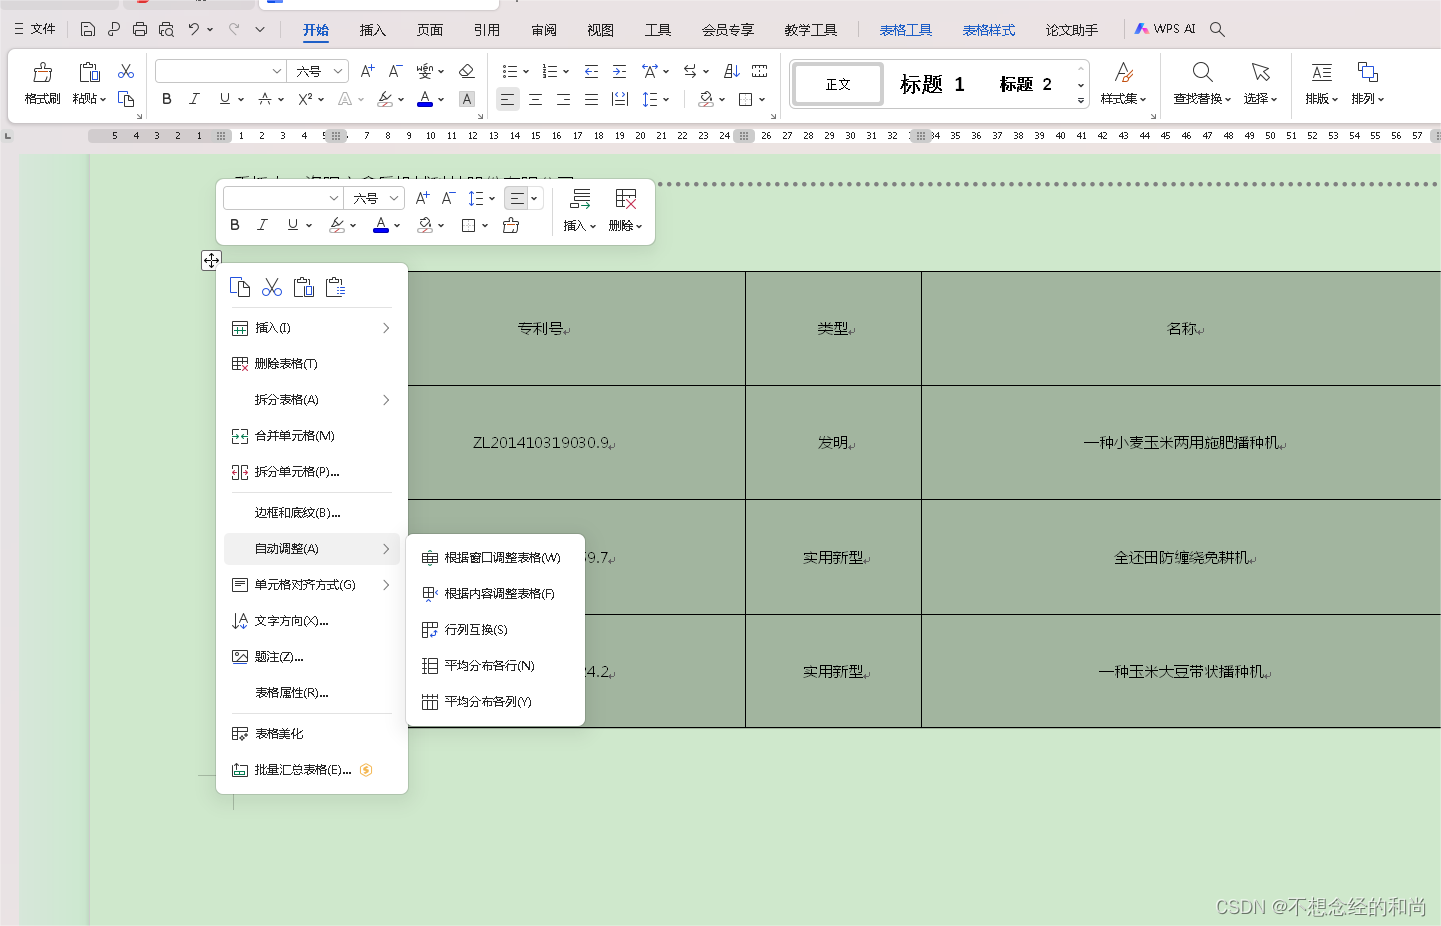This screenshot has height=926, width=1441.
Task: Toggle character shading button in ribbon
Action: point(466,99)
